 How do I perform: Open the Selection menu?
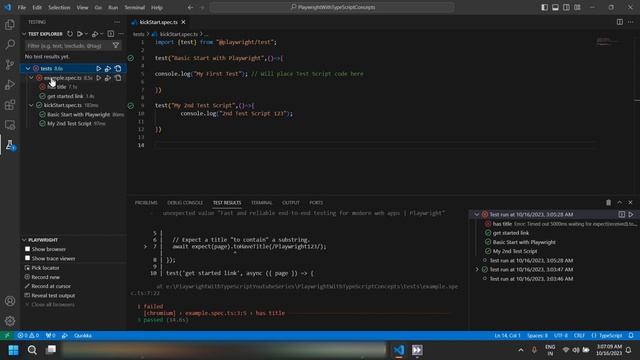pyautogui.click(x=59, y=7)
